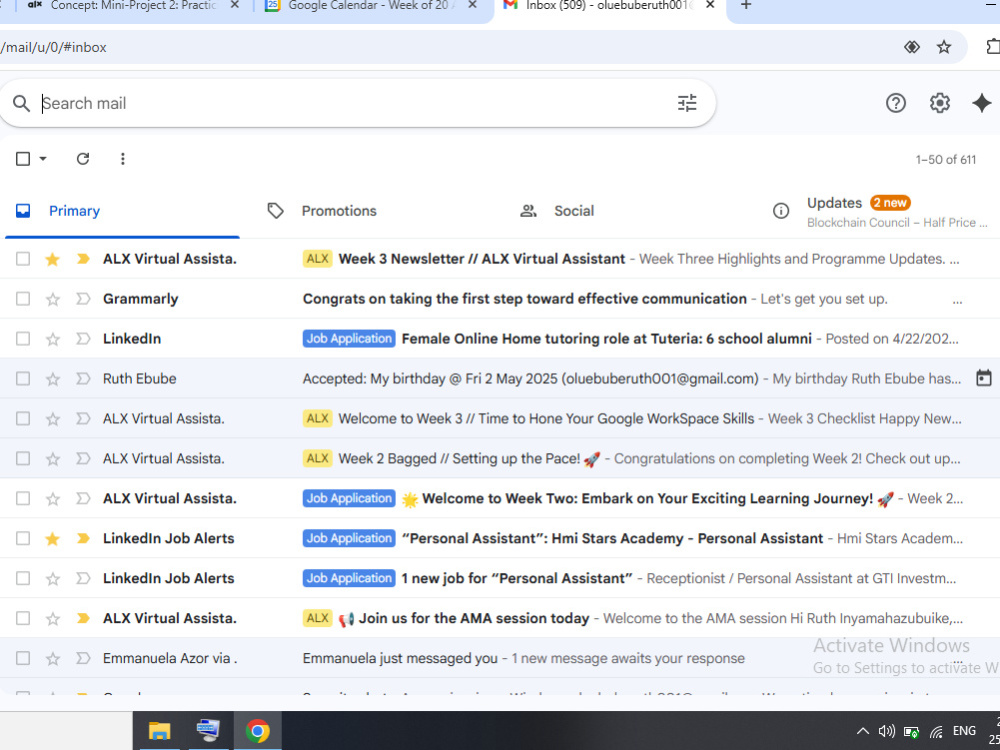Select checkbox for Week 3 Newsletter email
The height and width of the screenshot is (750, 1000).
click(23, 259)
